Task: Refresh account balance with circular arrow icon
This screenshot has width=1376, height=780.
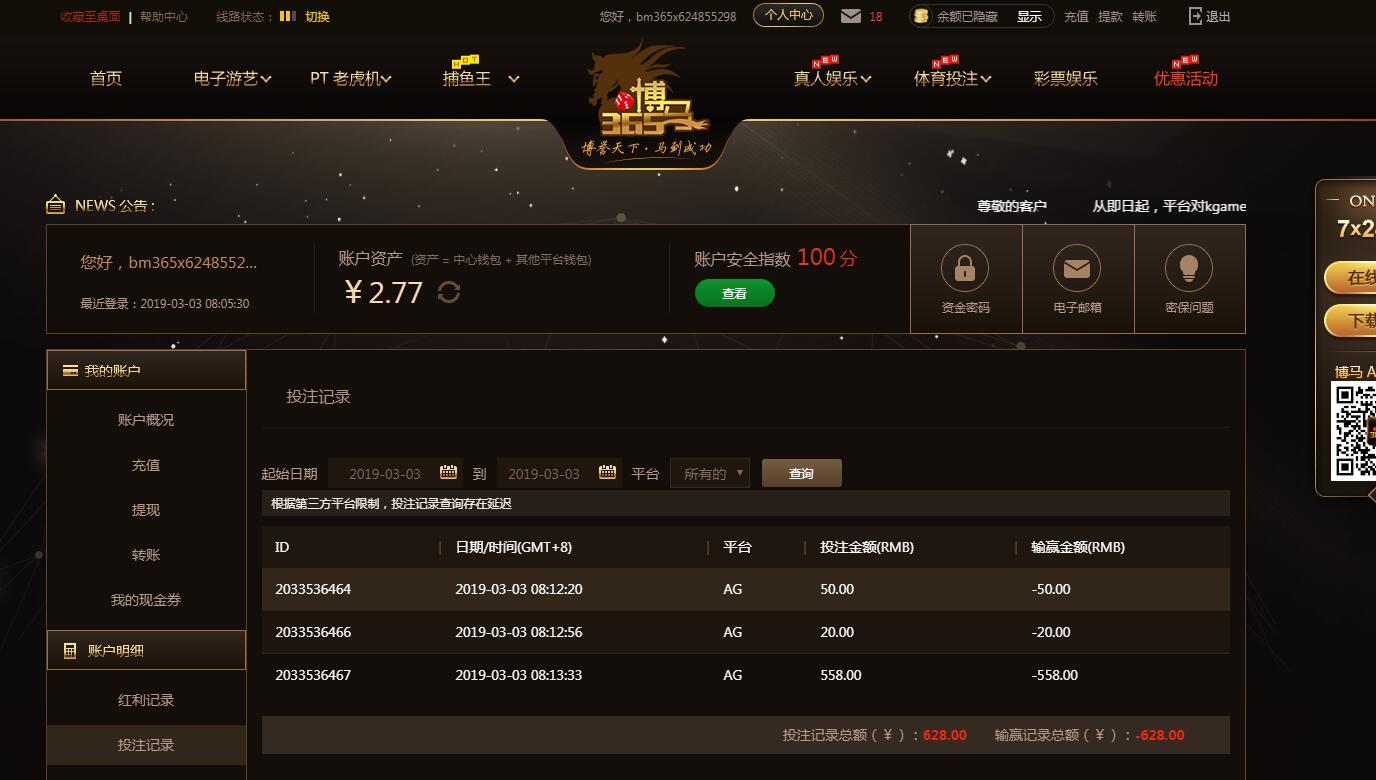Action: tap(449, 292)
